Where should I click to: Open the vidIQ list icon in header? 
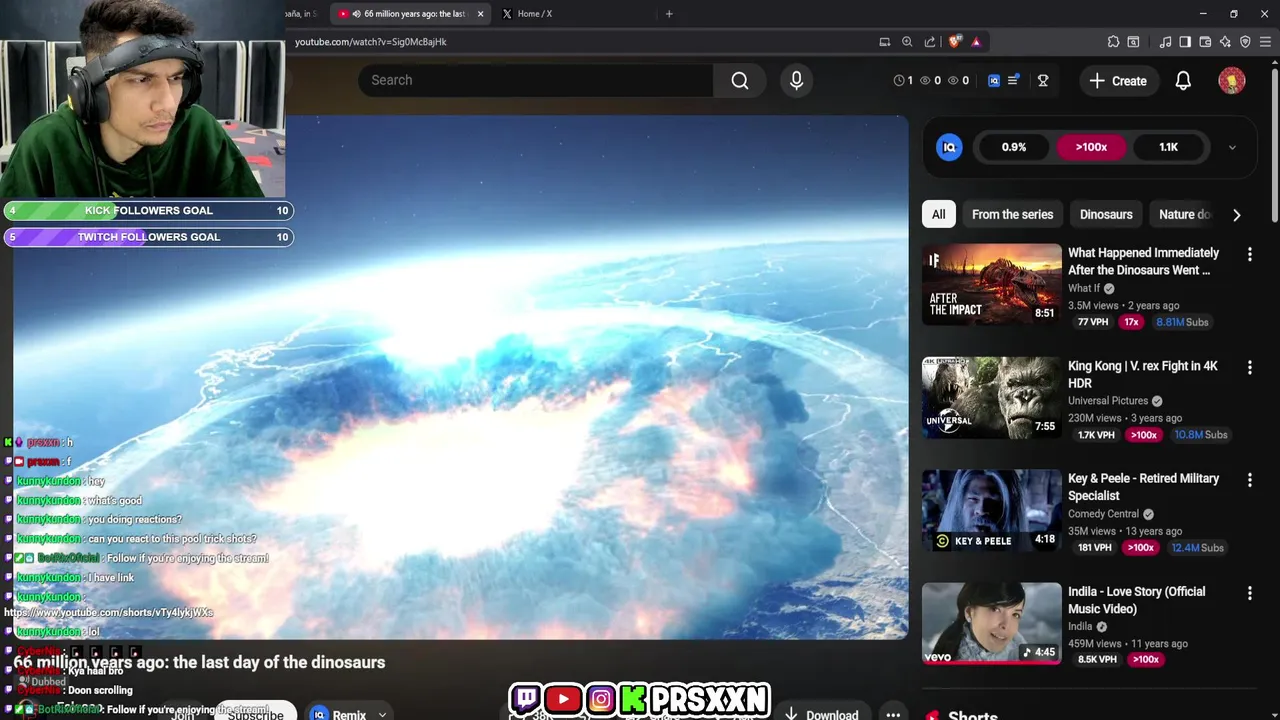[x=1013, y=80]
